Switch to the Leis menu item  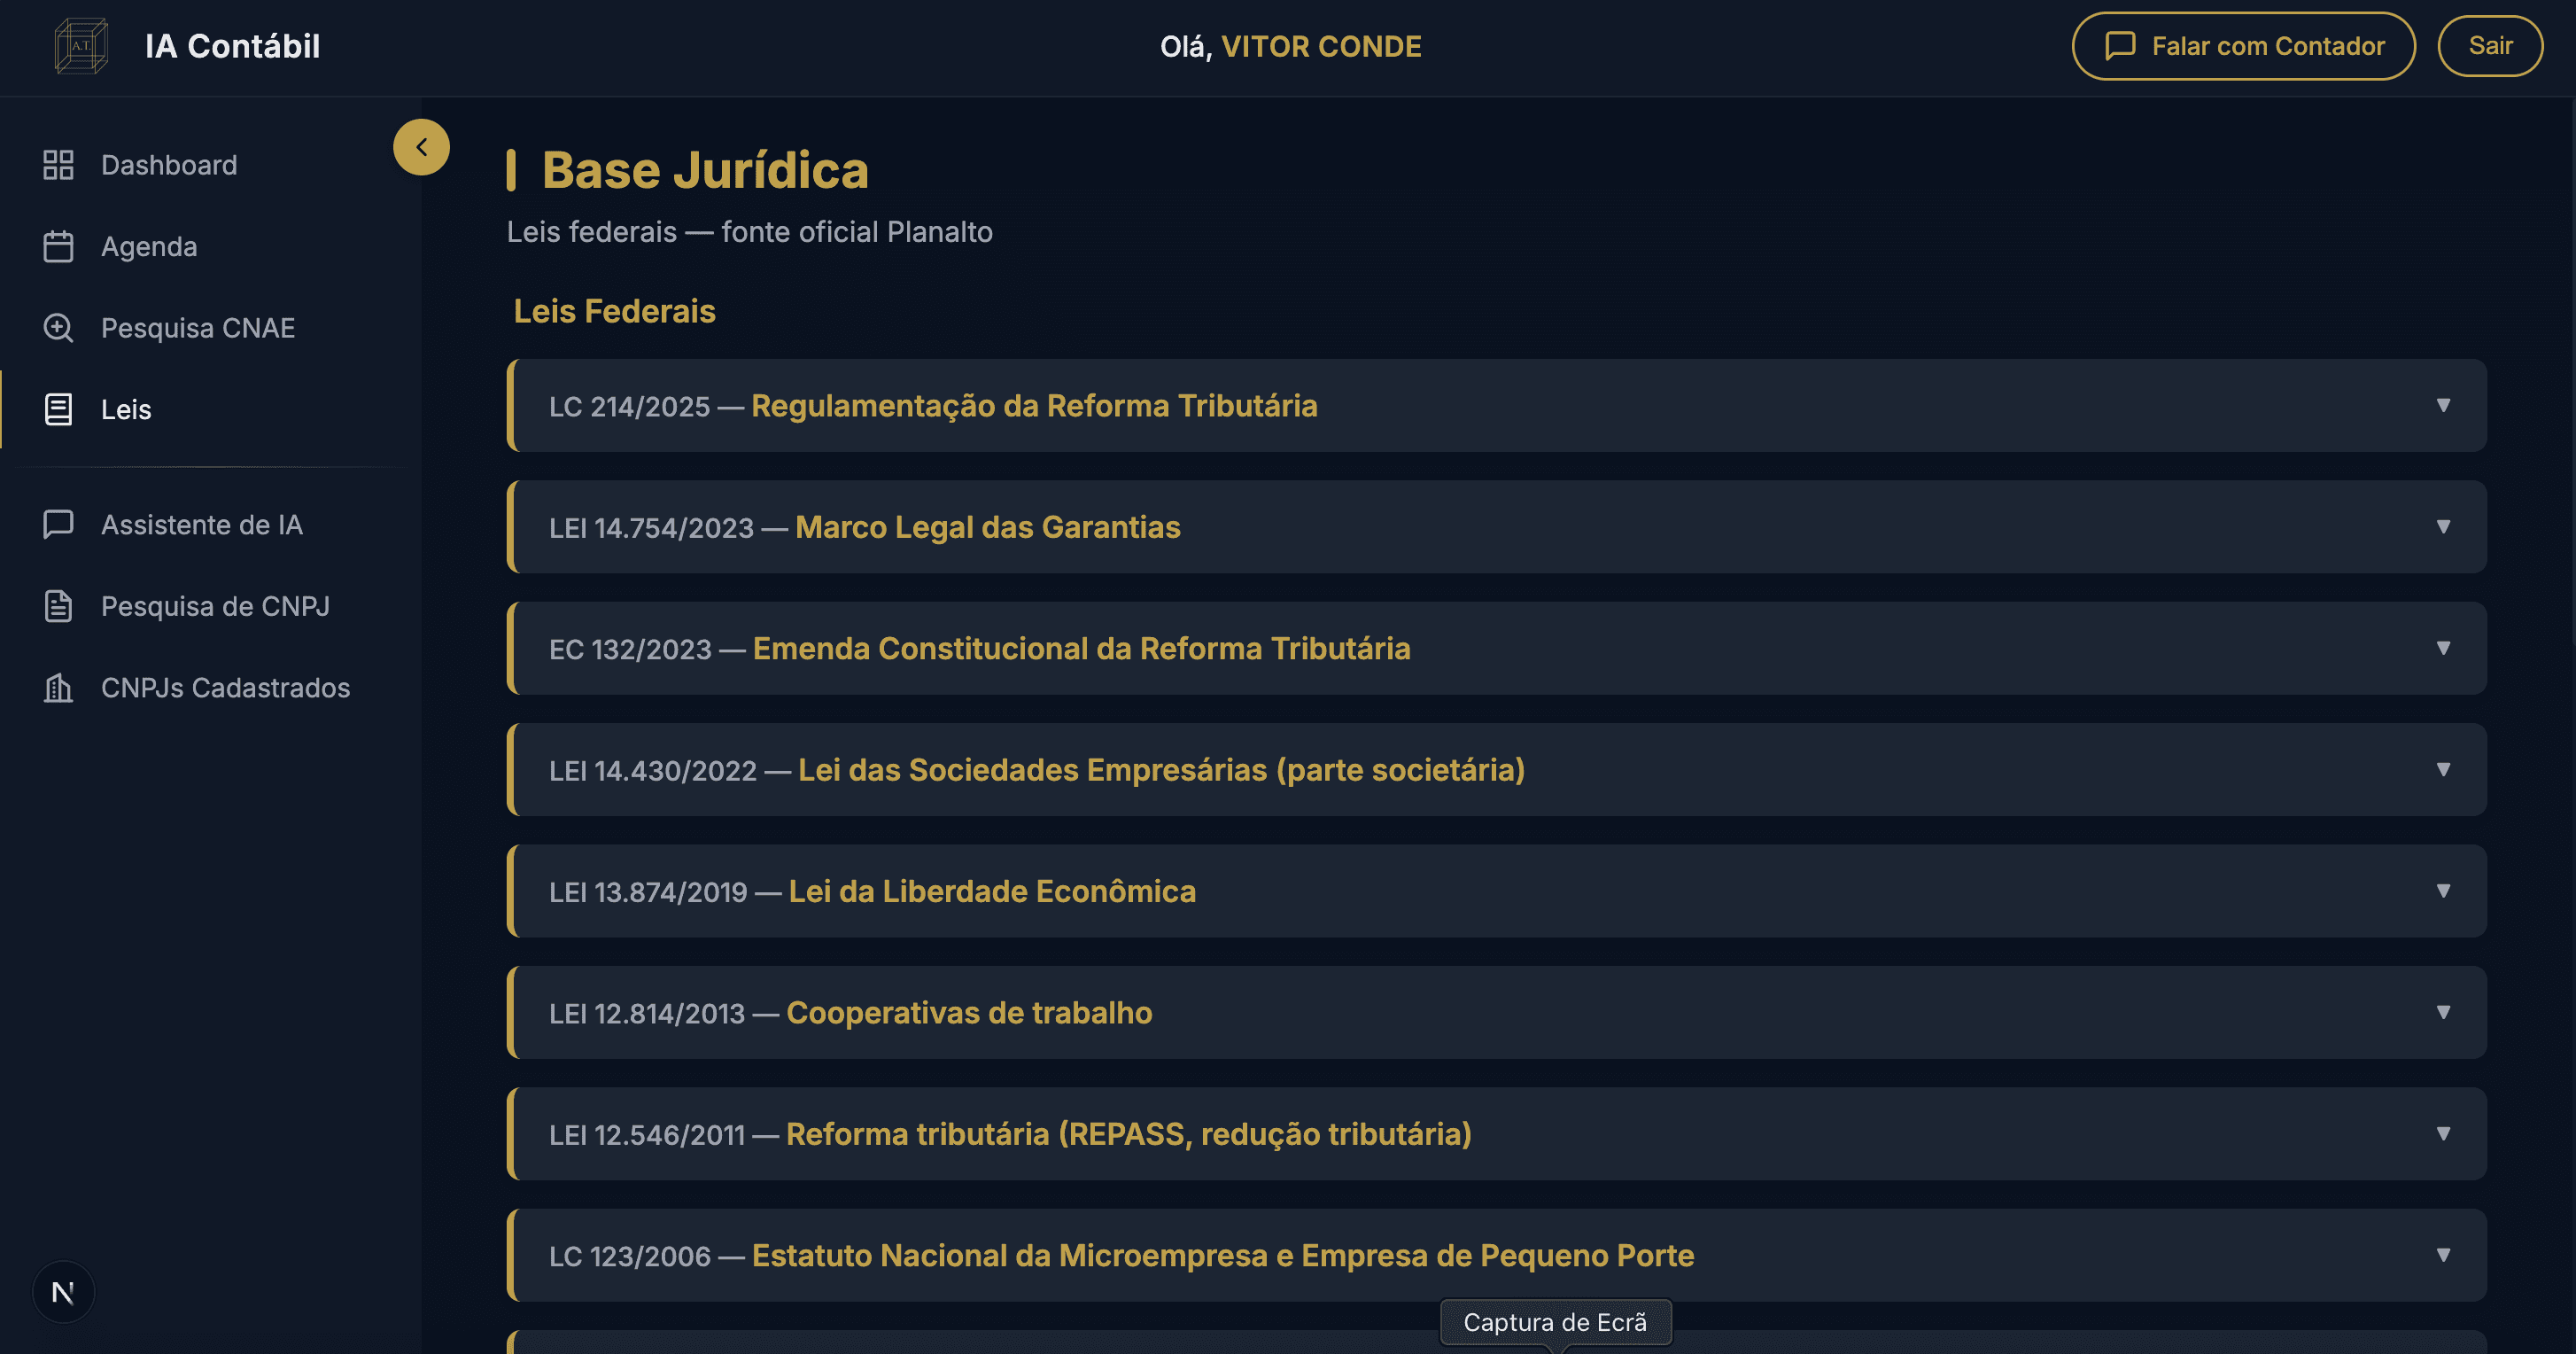click(x=125, y=409)
